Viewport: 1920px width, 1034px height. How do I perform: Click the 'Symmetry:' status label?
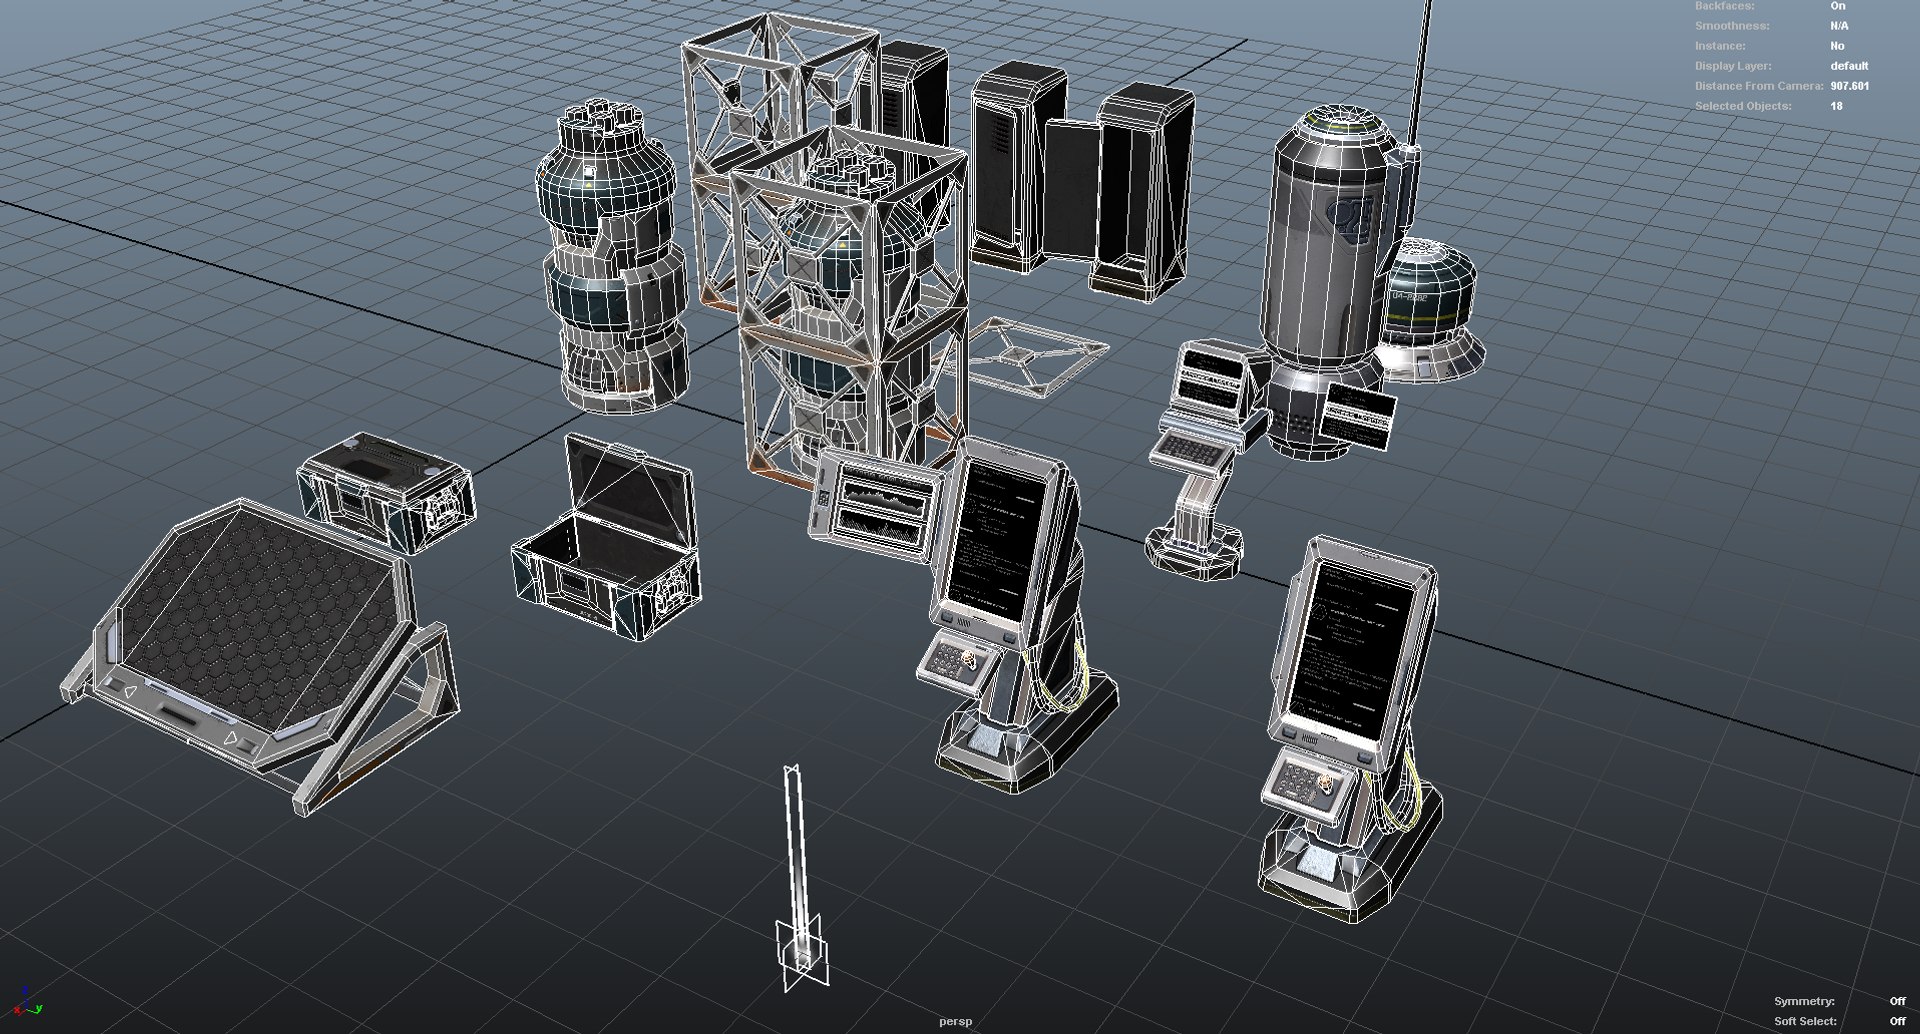click(x=1804, y=1001)
